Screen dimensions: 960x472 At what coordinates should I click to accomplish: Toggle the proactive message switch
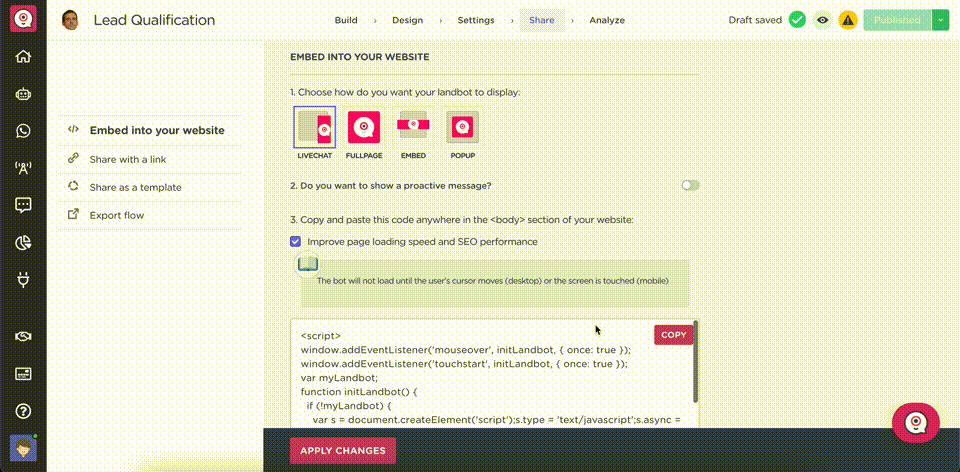point(691,185)
